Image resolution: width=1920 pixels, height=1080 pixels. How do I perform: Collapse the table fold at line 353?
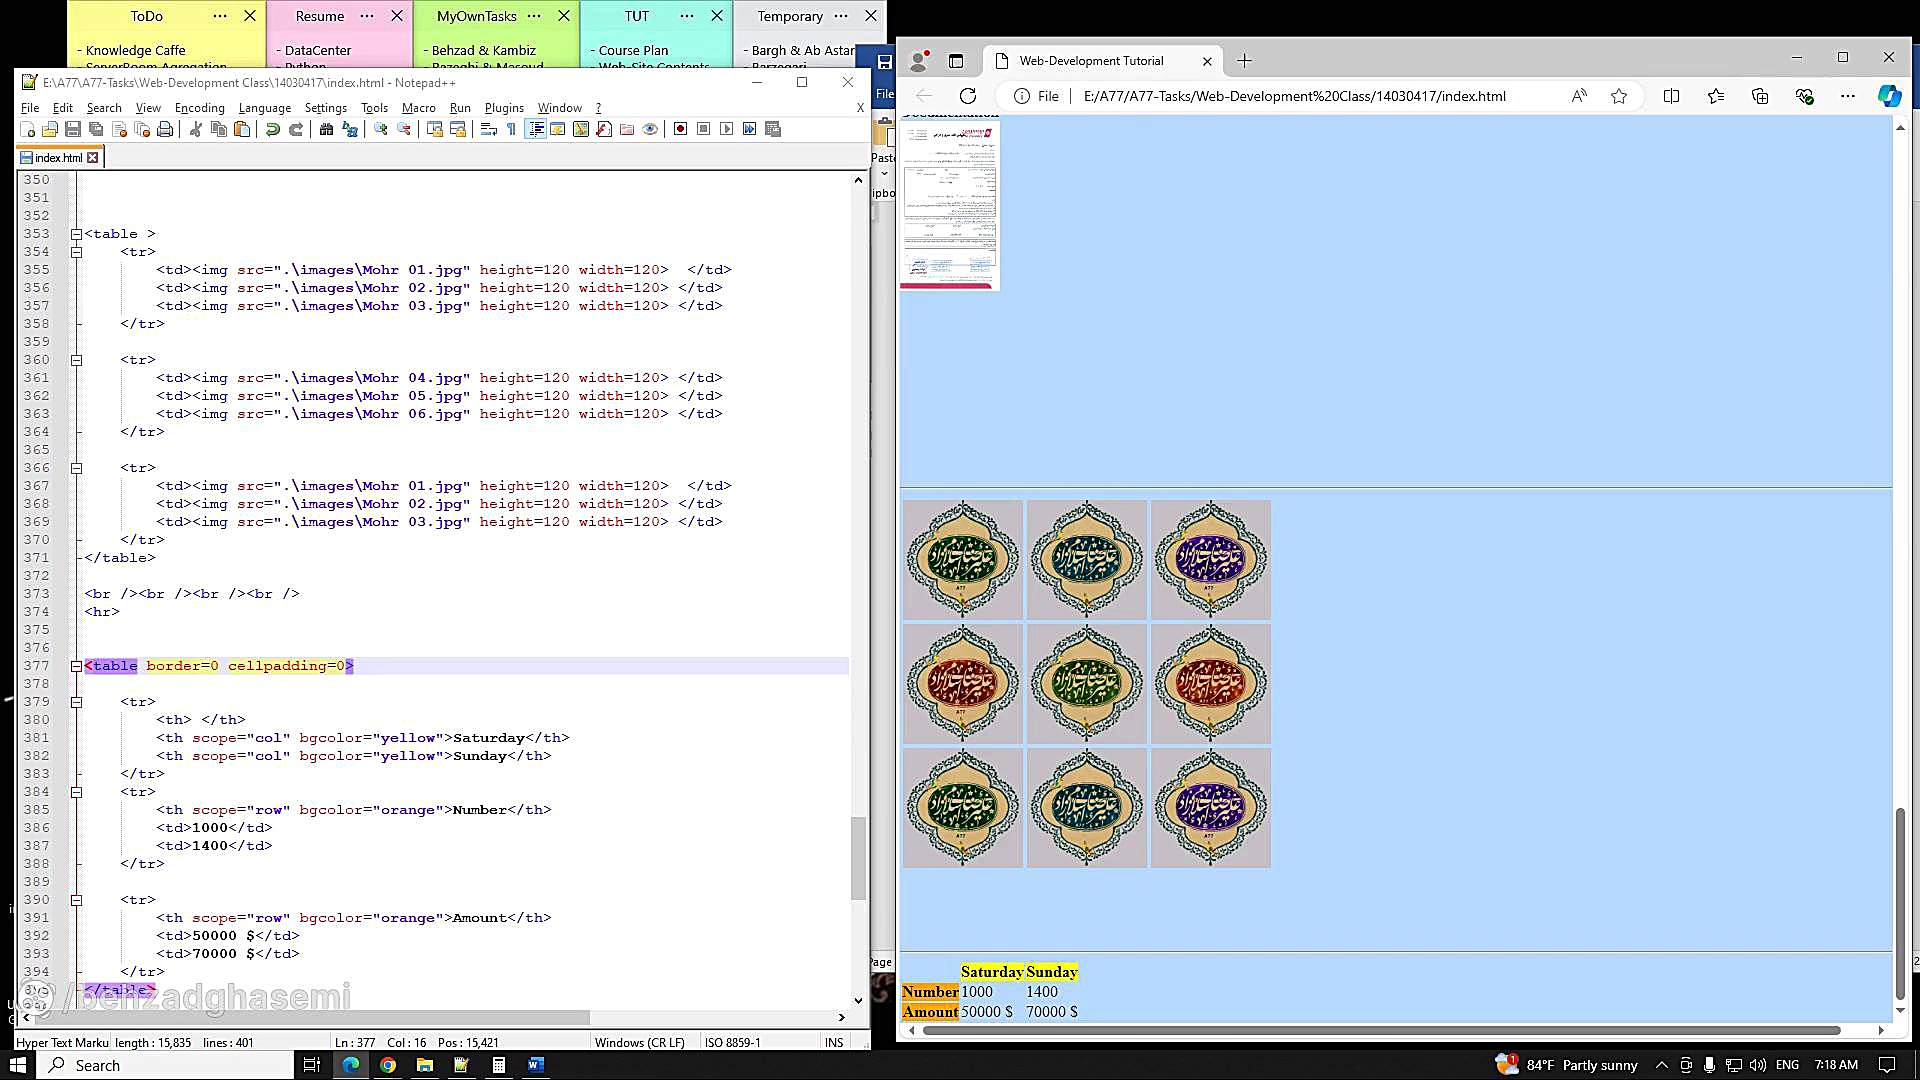pos(76,234)
